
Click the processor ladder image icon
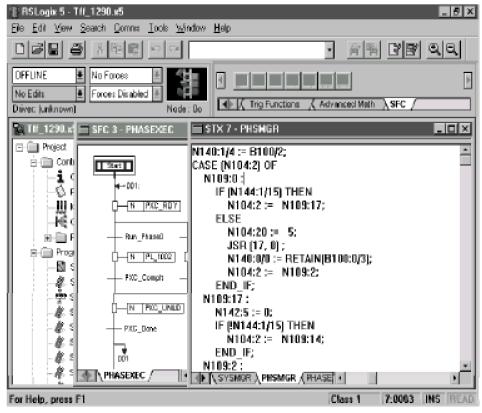click(187, 84)
